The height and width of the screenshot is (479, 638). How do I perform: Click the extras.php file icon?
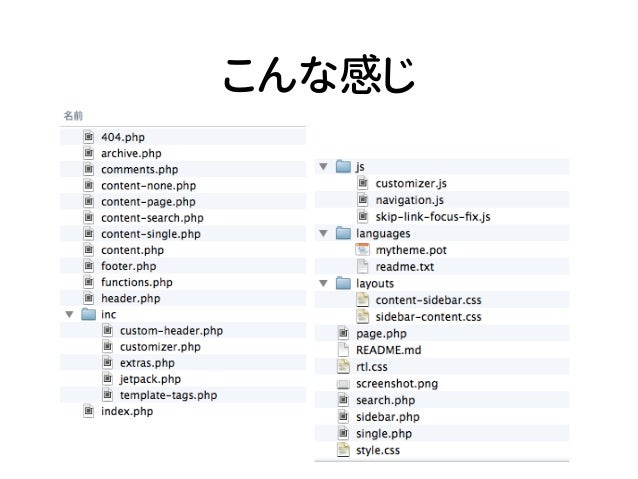pos(107,363)
